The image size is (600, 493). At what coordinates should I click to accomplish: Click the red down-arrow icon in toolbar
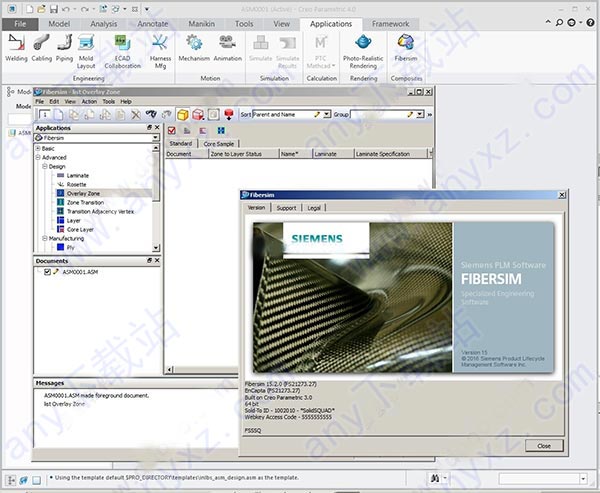click(229, 114)
